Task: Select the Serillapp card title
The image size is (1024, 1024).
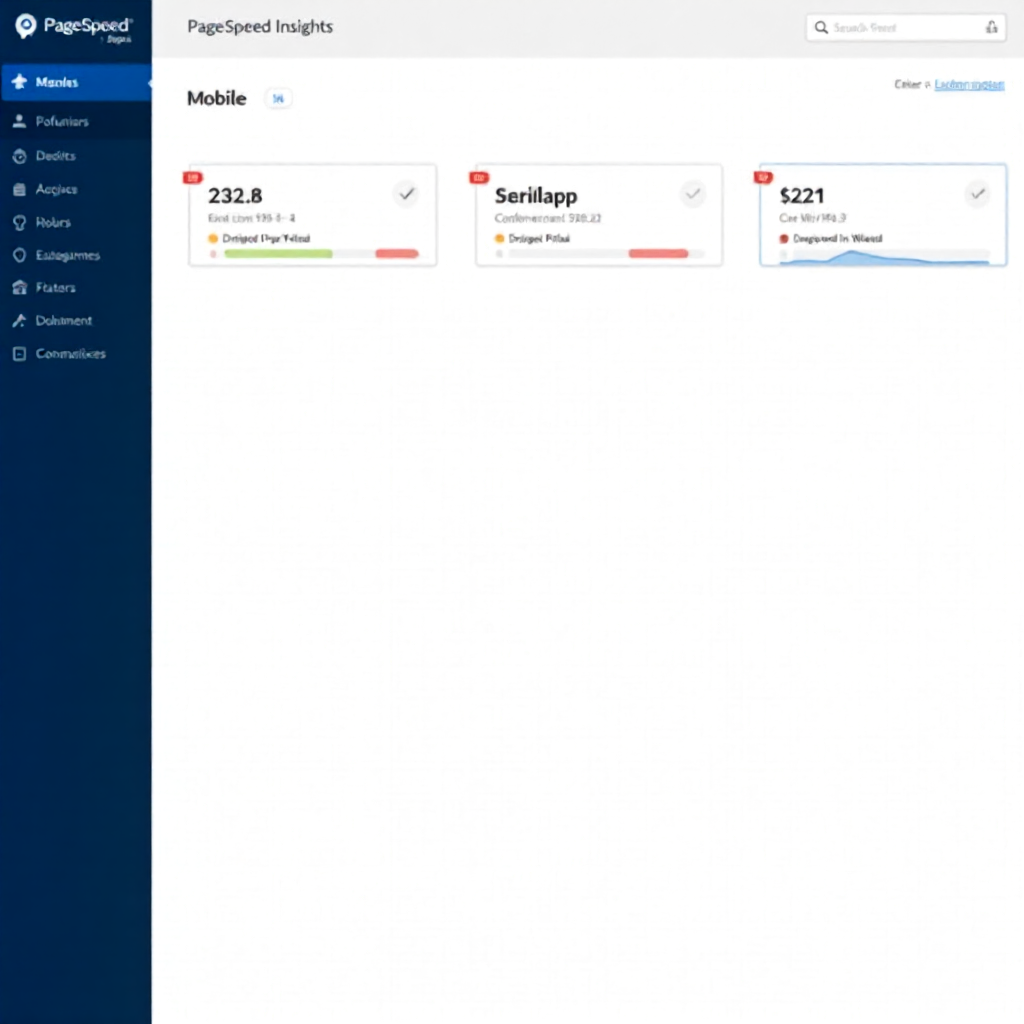Action: tap(536, 196)
